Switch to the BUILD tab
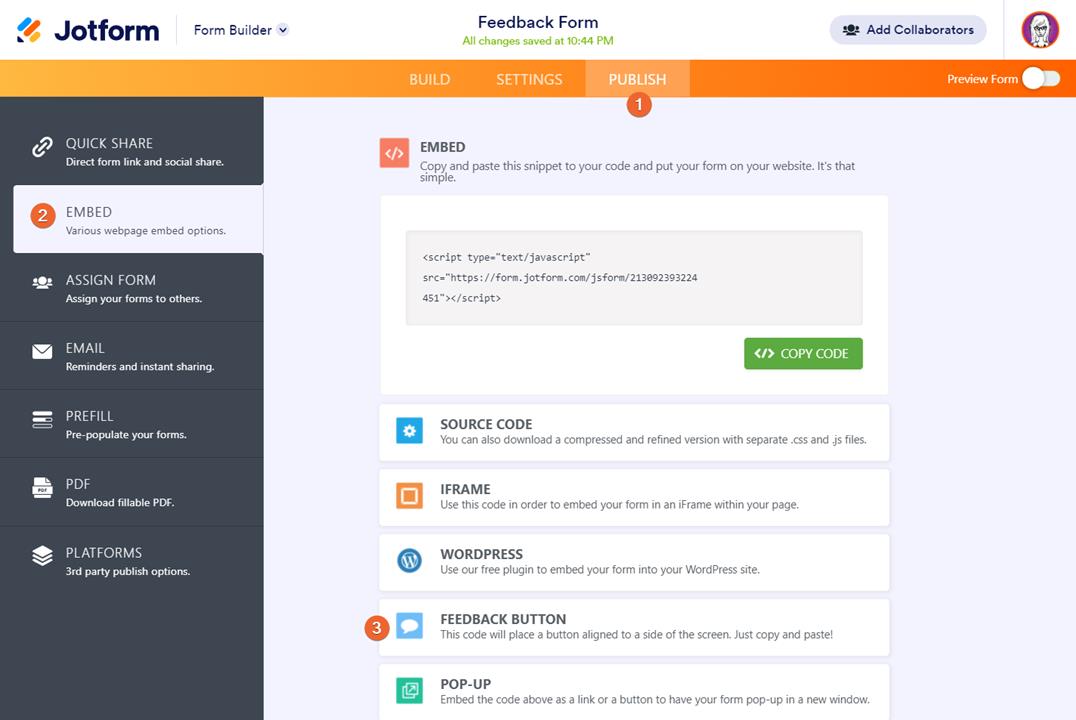Screen dimensions: 1076x720 pos(430,79)
